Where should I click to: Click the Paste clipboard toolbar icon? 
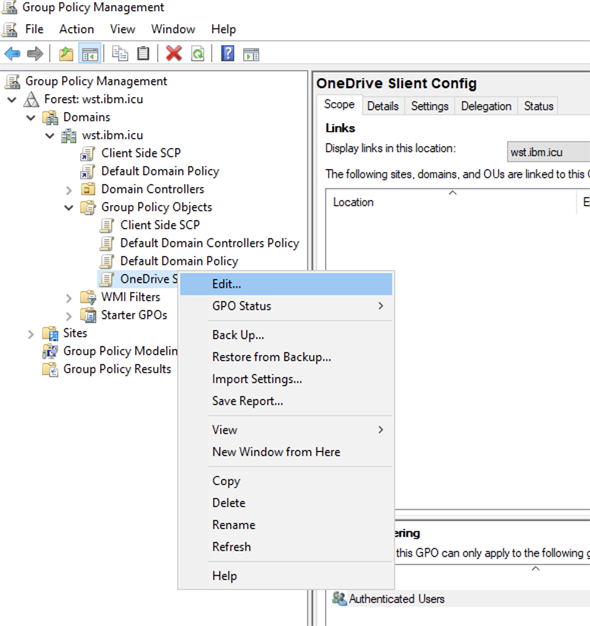tap(143, 53)
